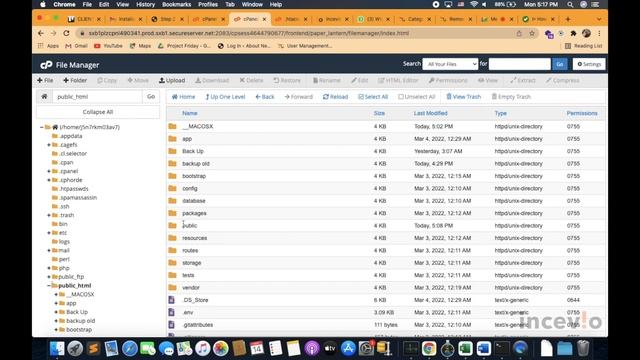The width and height of the screenshot is (640, 360).
Task: Create a new folder with + Folder
Action: point(75,80)
